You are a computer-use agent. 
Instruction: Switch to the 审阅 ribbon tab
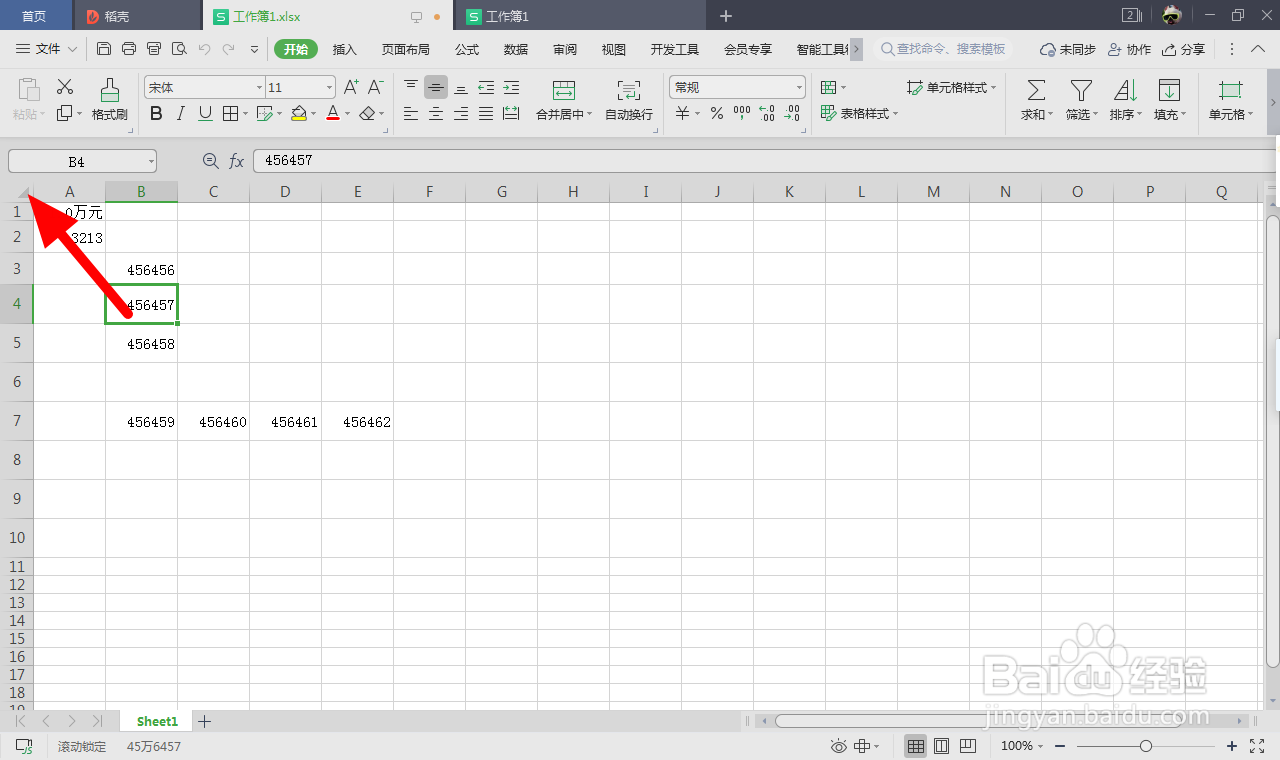(565, 49)
